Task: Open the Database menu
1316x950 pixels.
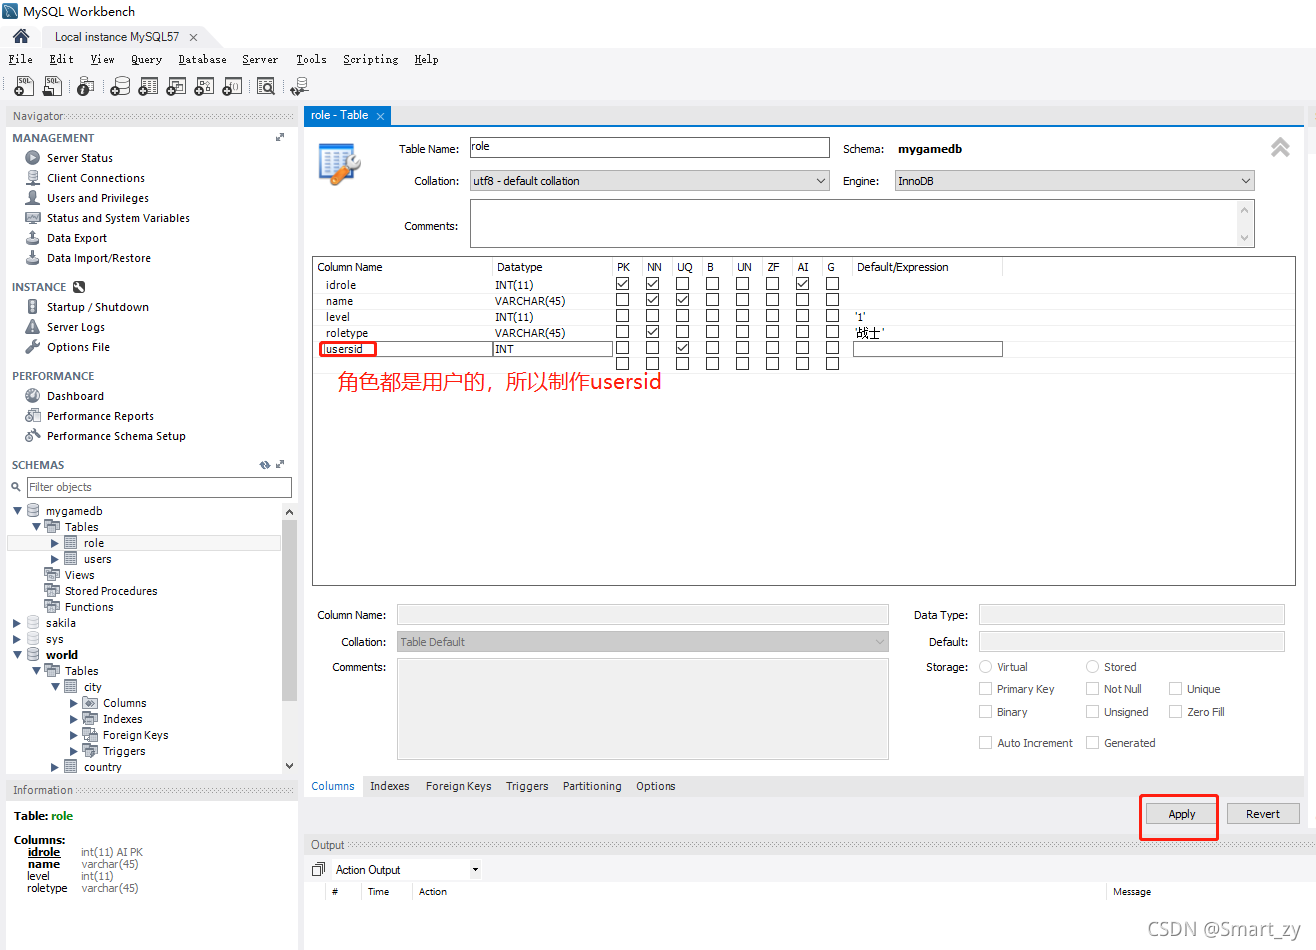Action: 202,59
